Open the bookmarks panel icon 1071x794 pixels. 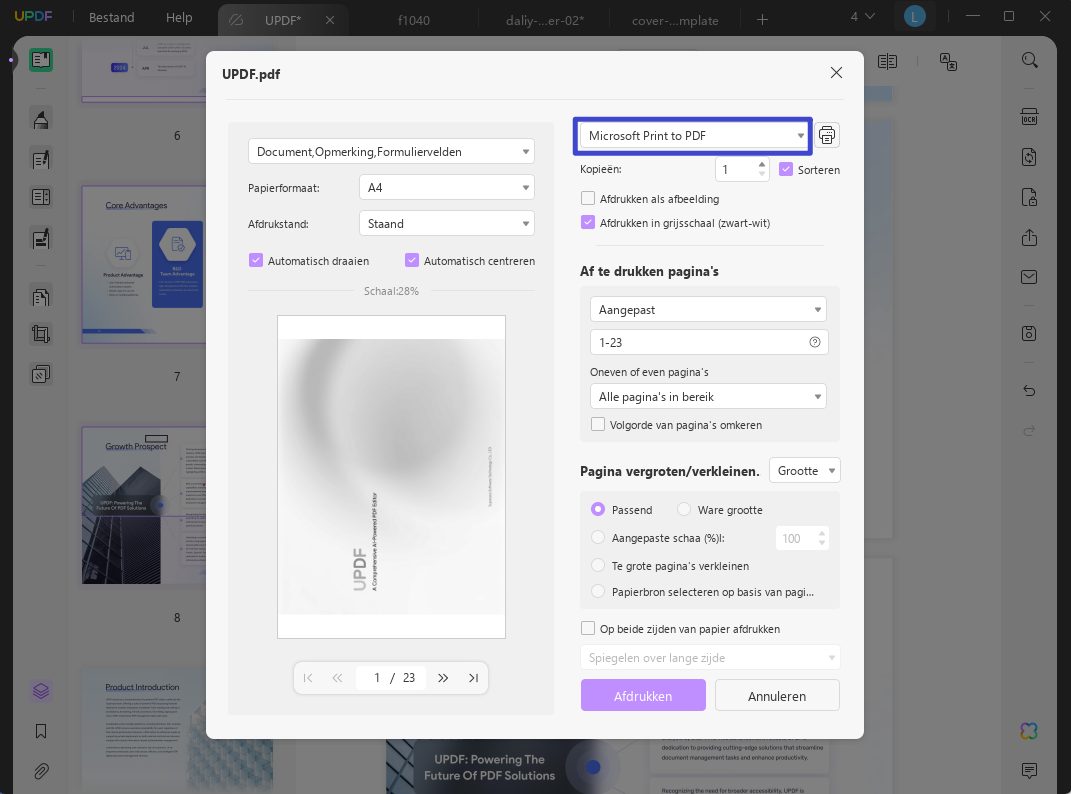41,731
